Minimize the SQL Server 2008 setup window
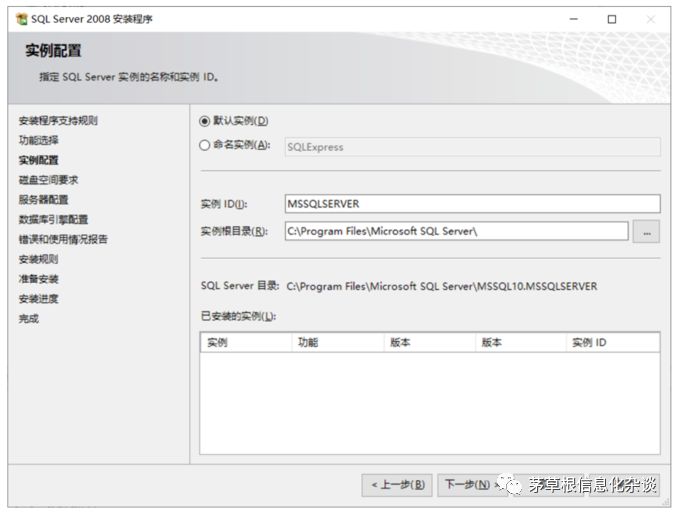Viewport: 678px width, 514px height. [x=574, y=19]
